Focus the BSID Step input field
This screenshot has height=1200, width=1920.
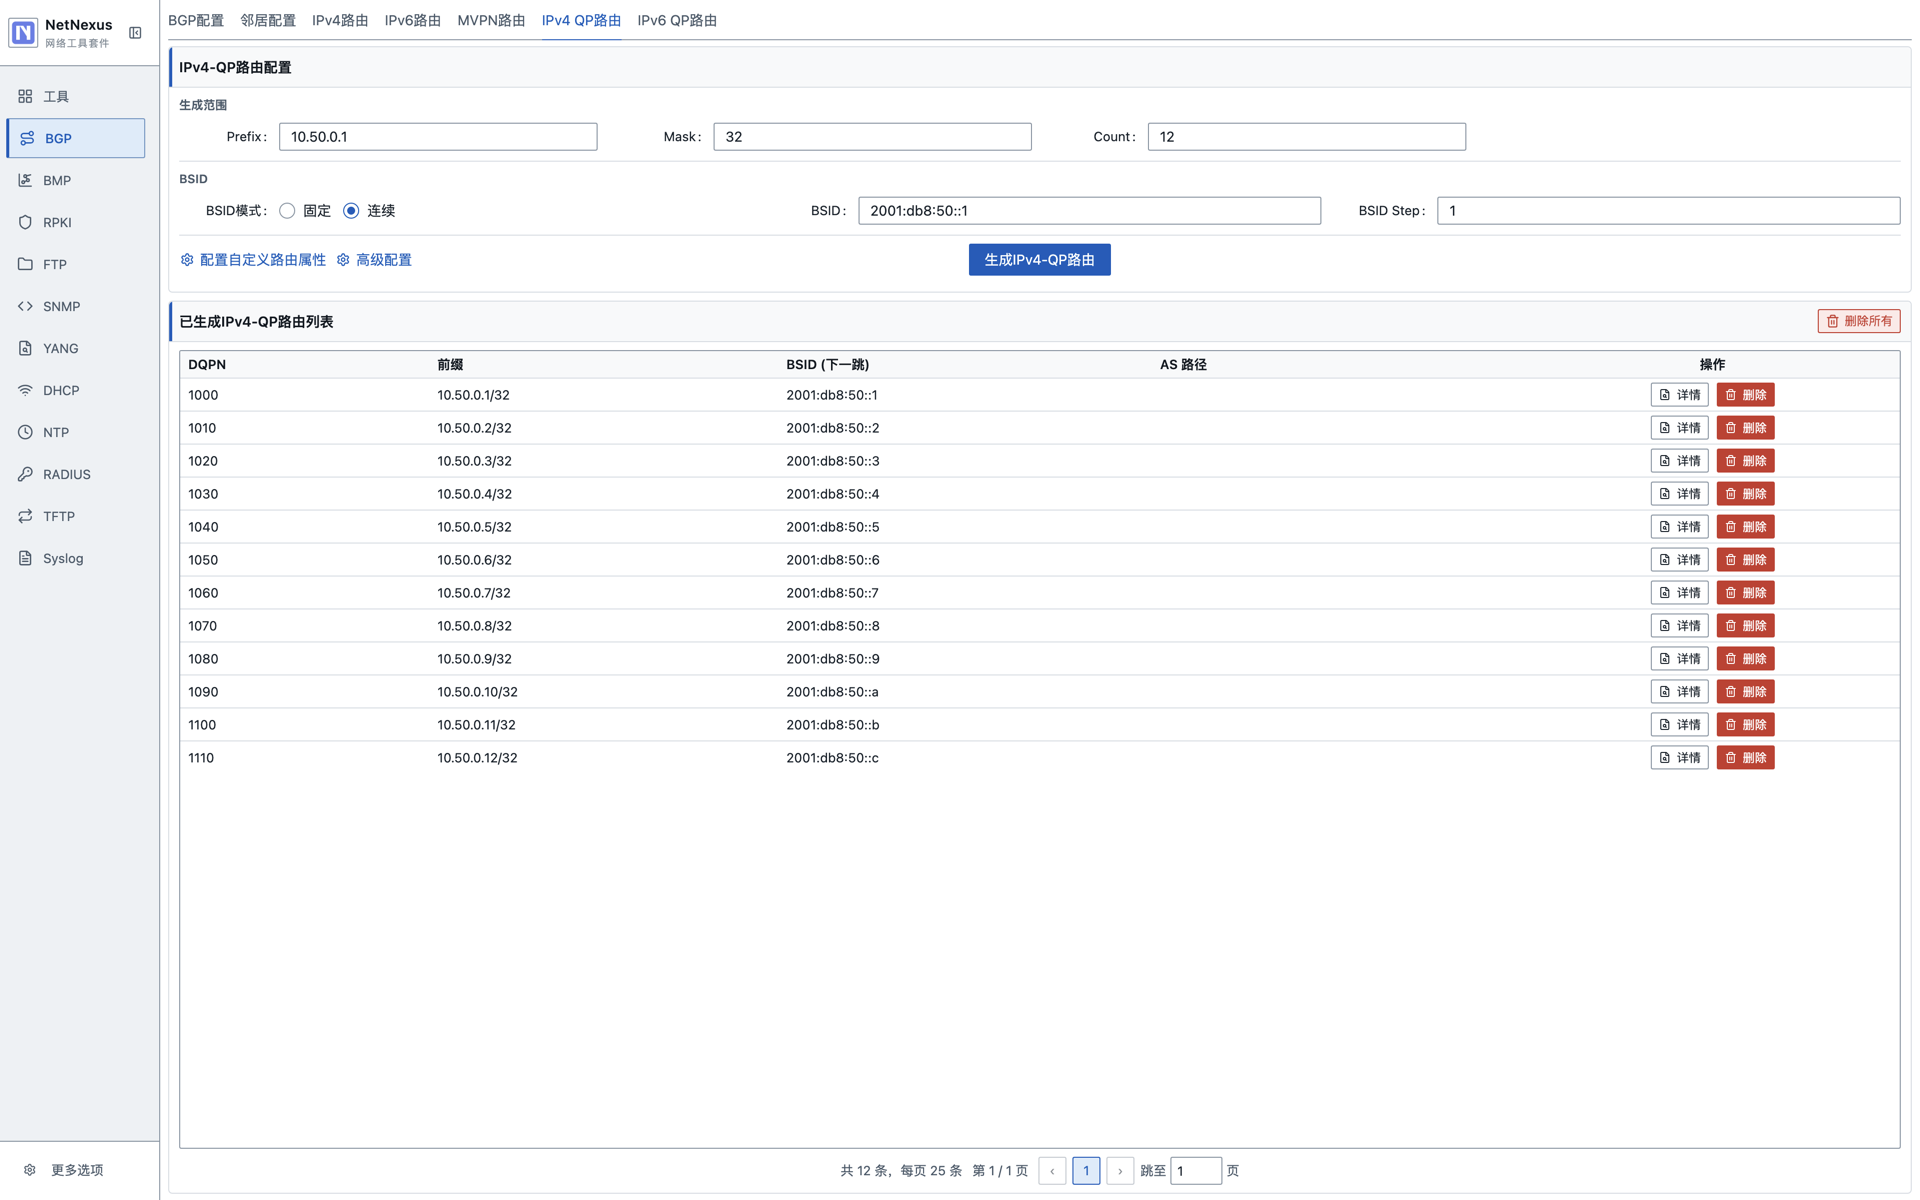point(1668,211)
